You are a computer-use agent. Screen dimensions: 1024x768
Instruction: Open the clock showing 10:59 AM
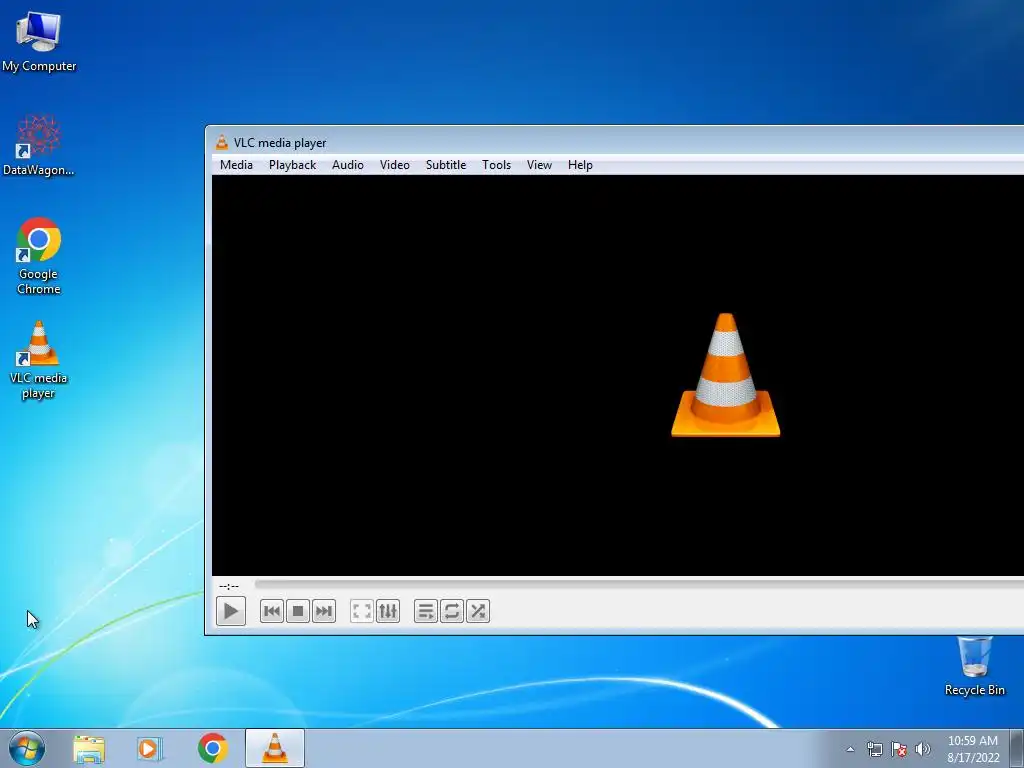pos(973,749)
